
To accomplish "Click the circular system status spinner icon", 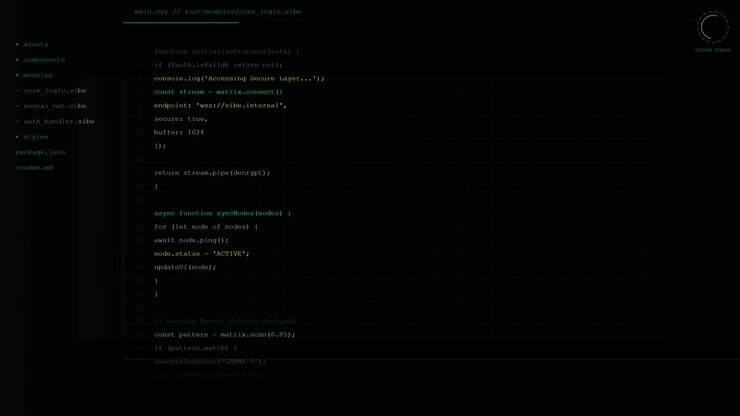I will click(x=713, y=27).
